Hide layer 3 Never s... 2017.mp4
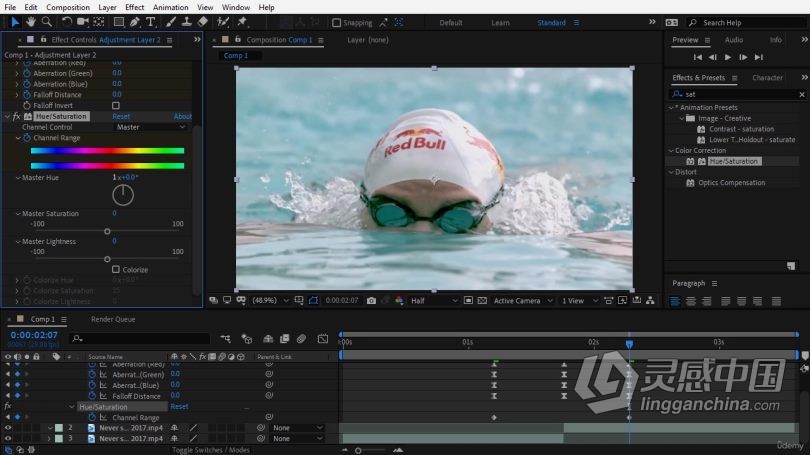The height and width of the screenshot is (455, 810). (8, 438)
